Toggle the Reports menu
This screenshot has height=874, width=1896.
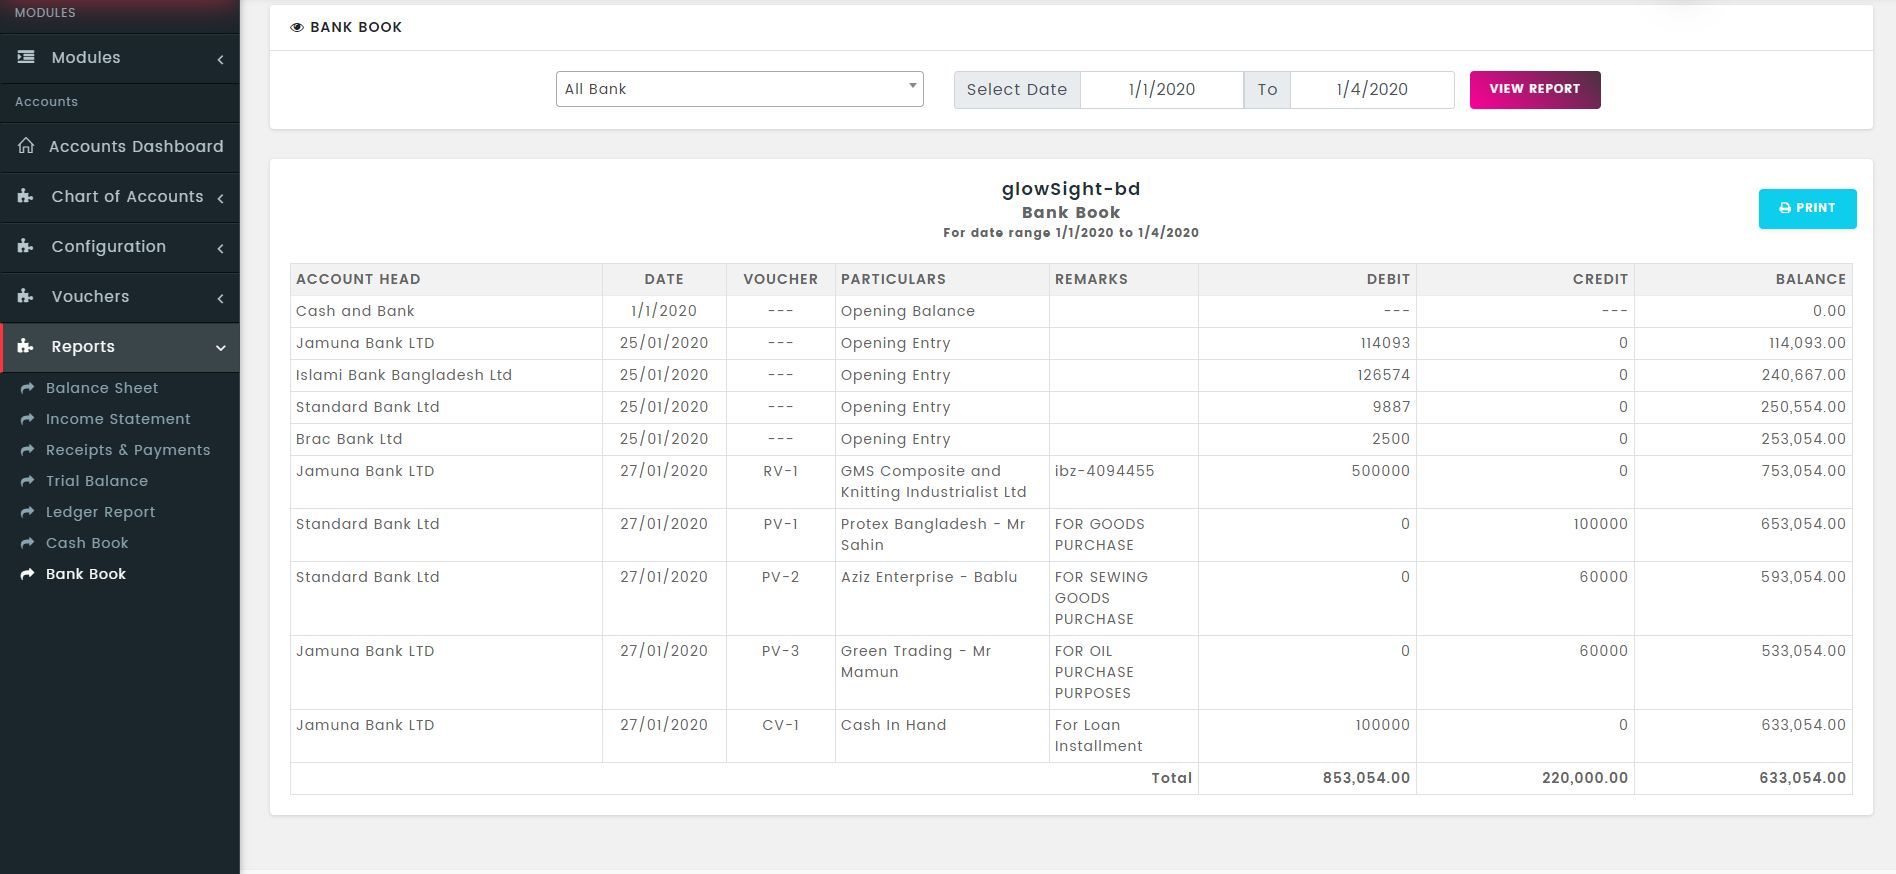120,346
